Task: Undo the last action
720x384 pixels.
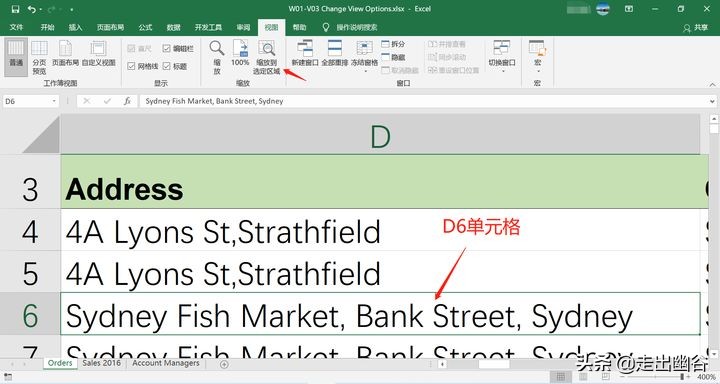Action: pos(31,9)
